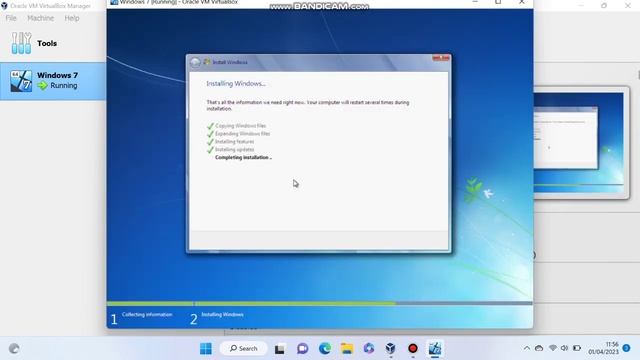The width and height of the screenshot is (640, 360).
Task: Open the File menu in VirtualBox Manager
Action: (11, 18)
